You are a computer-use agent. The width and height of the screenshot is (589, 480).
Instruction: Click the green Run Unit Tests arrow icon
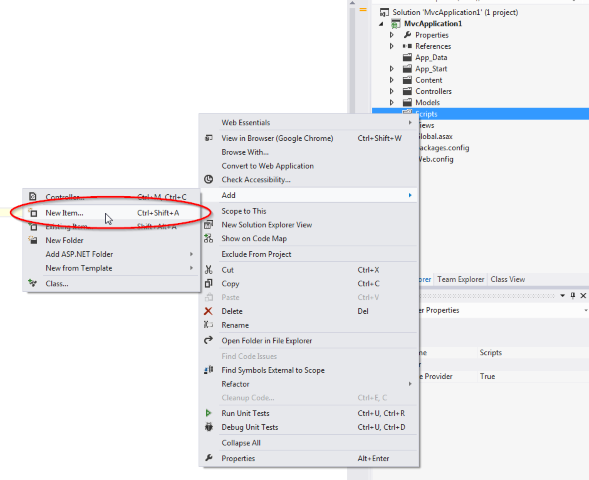(208, 413)
